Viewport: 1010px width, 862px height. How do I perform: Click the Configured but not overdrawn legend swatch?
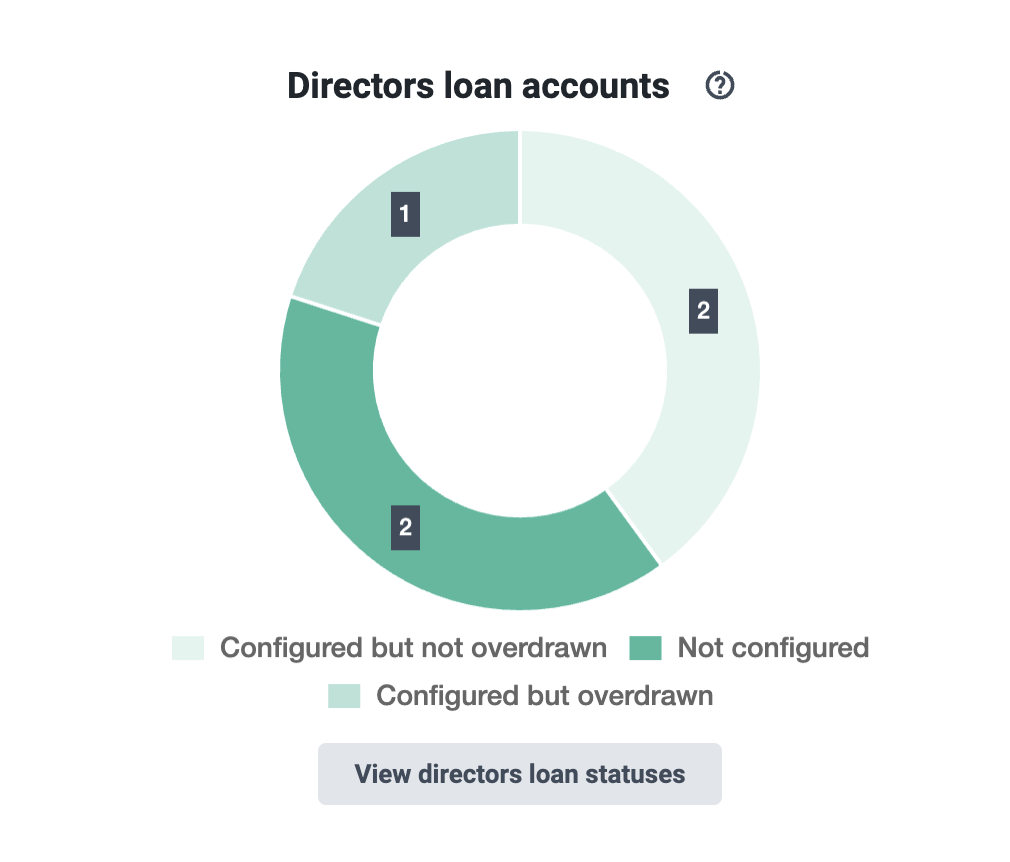point(188,648)
